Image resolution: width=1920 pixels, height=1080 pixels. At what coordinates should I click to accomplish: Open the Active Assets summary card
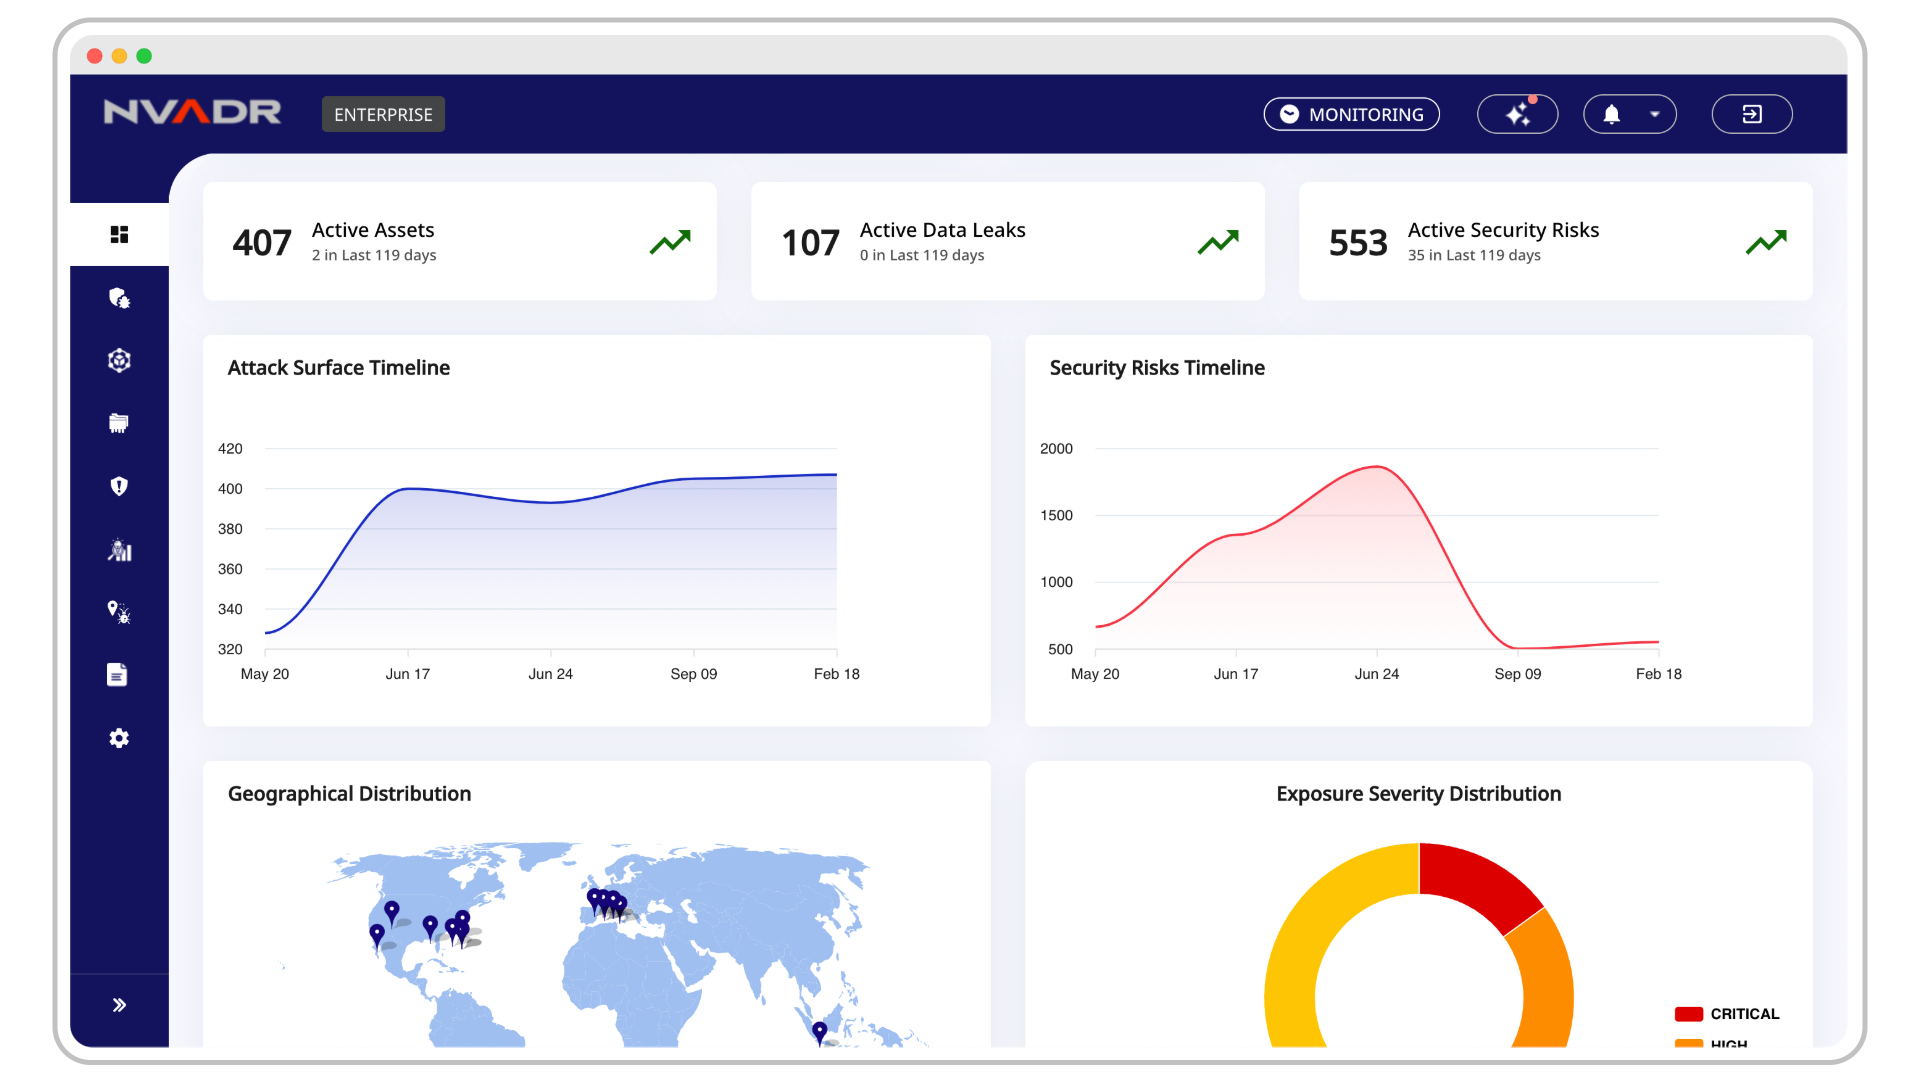point(459,241)
